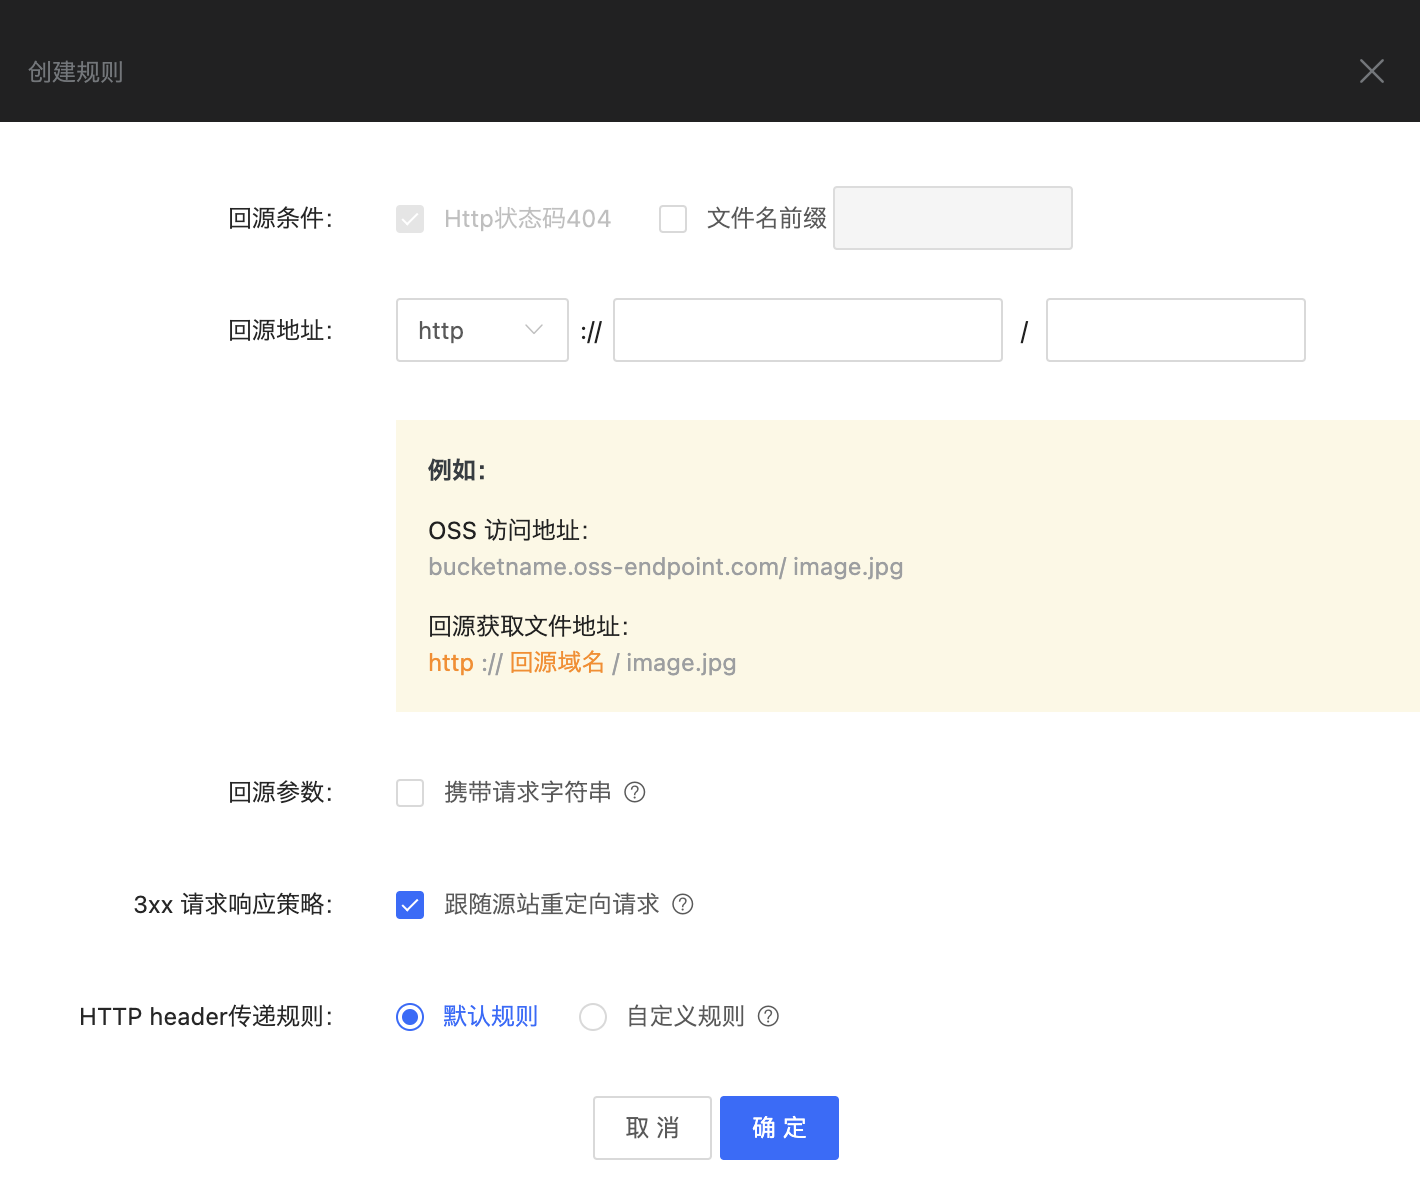Viewport: 1420px width, 1182px height.
Task: Select the 默认规则 radio option
Action: 410,1016
